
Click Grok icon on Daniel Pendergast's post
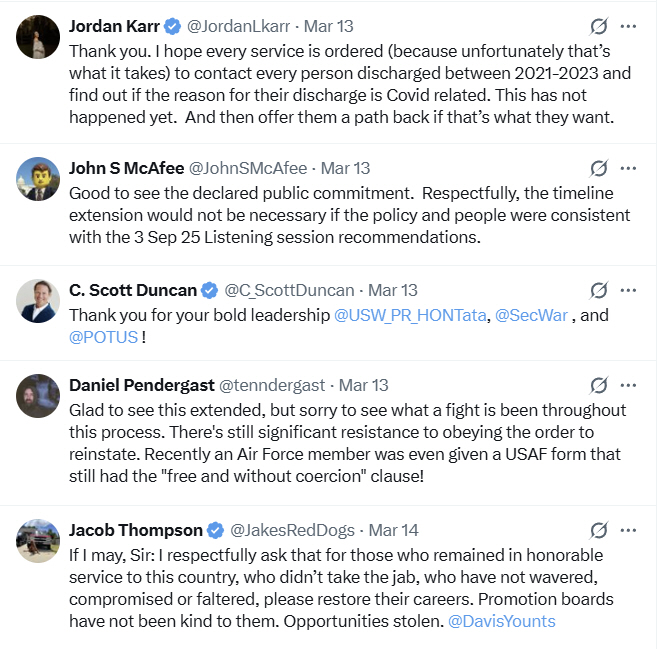coord(599,385)
